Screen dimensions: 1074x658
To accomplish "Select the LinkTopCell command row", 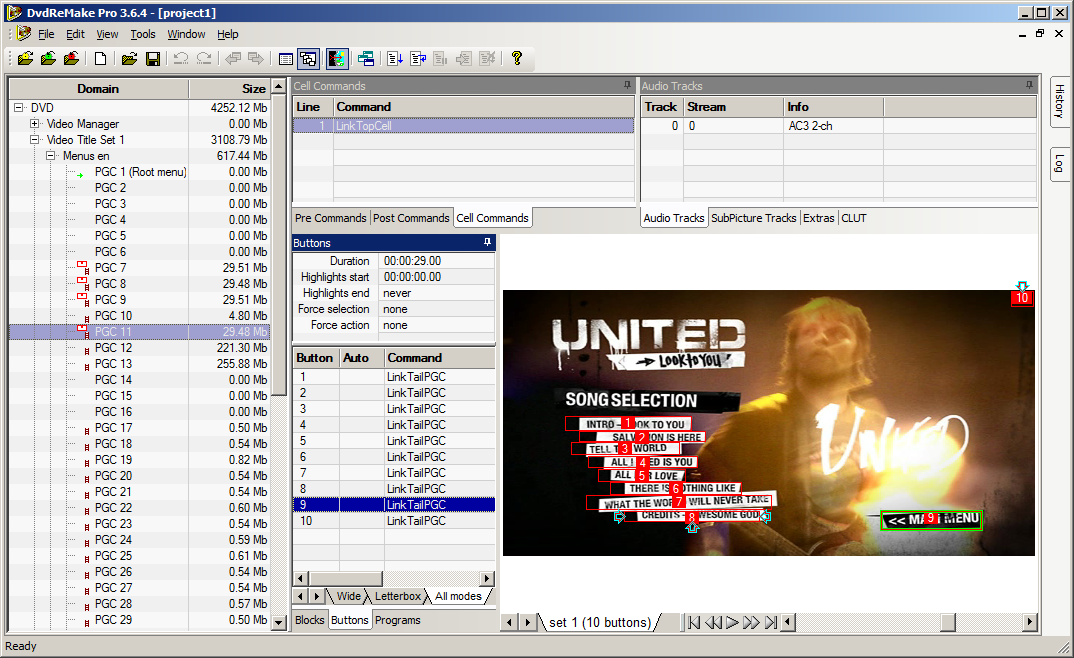I will [464, 126].
